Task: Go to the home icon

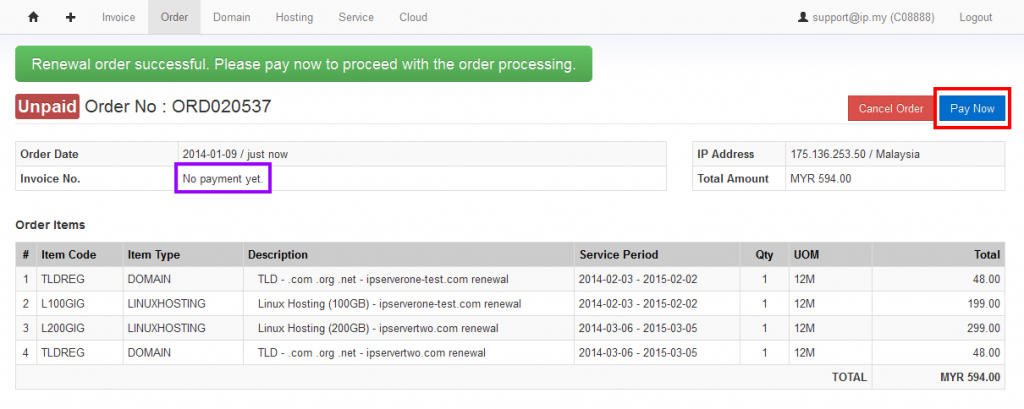Action: coord(33,17)
